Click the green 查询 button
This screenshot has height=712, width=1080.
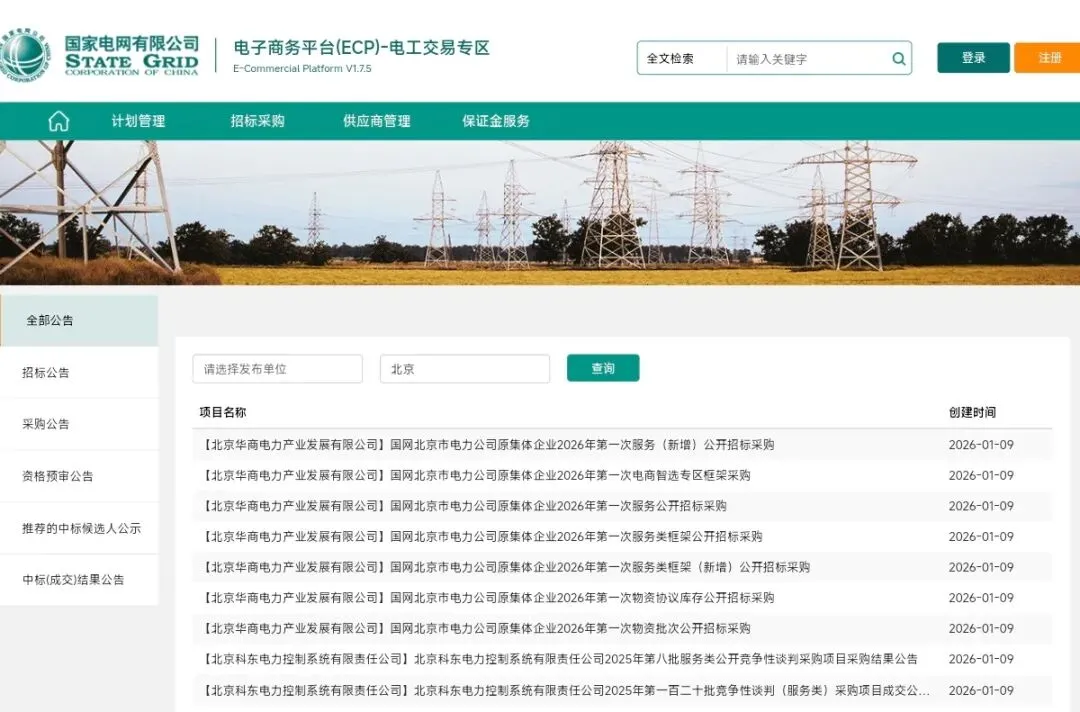pos(603,368)
